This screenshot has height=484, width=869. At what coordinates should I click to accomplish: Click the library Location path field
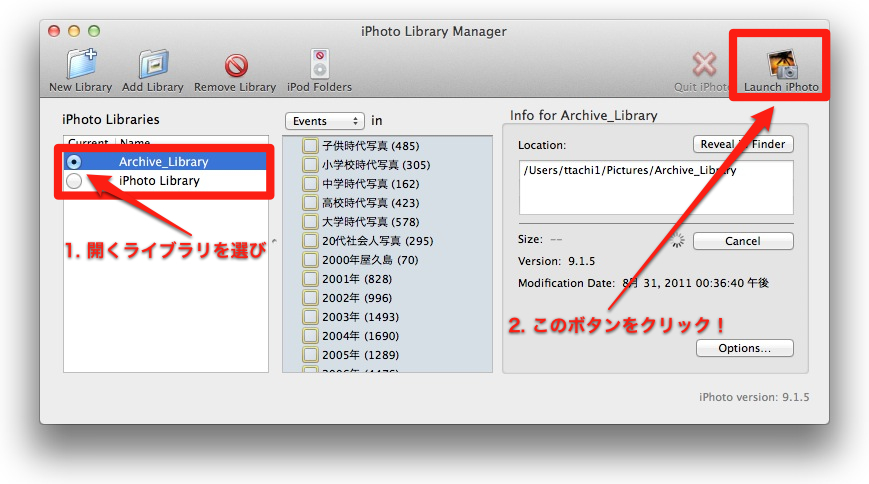655,187
